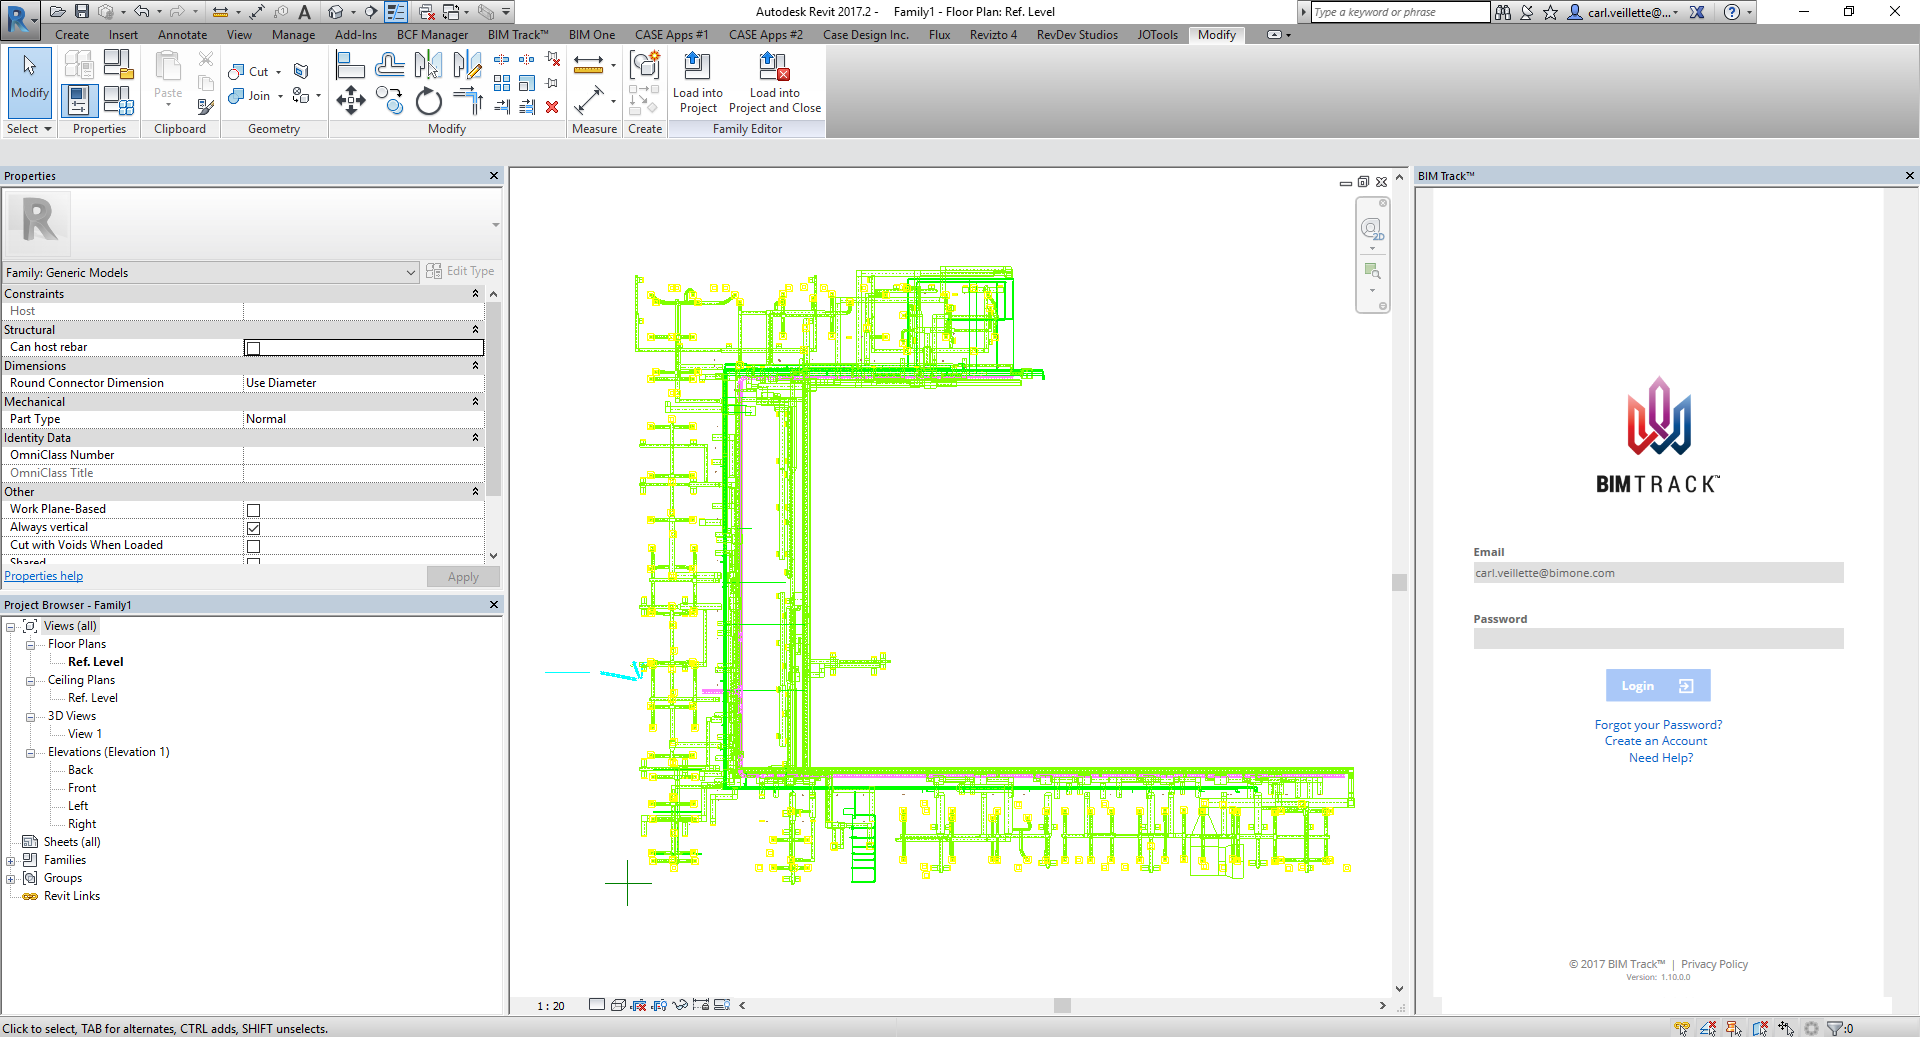Collapse the Elevations (Elevation 1) node
This screenshot has width=1920, height=1037.
(x=30, y=753)
